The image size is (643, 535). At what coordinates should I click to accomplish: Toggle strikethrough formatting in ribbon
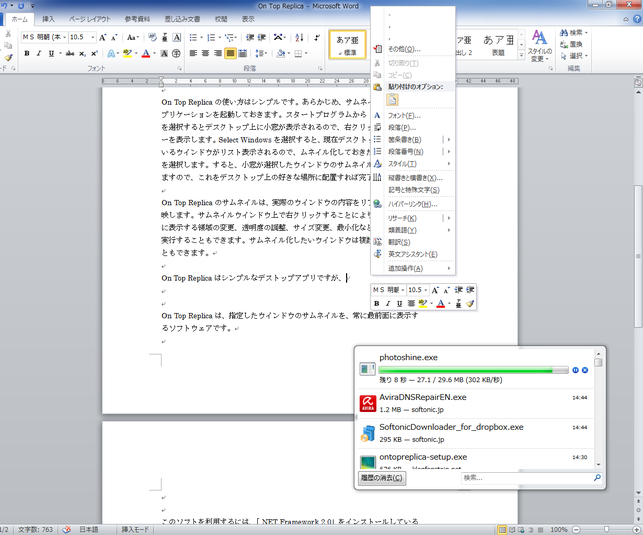(x=70, y=53)
